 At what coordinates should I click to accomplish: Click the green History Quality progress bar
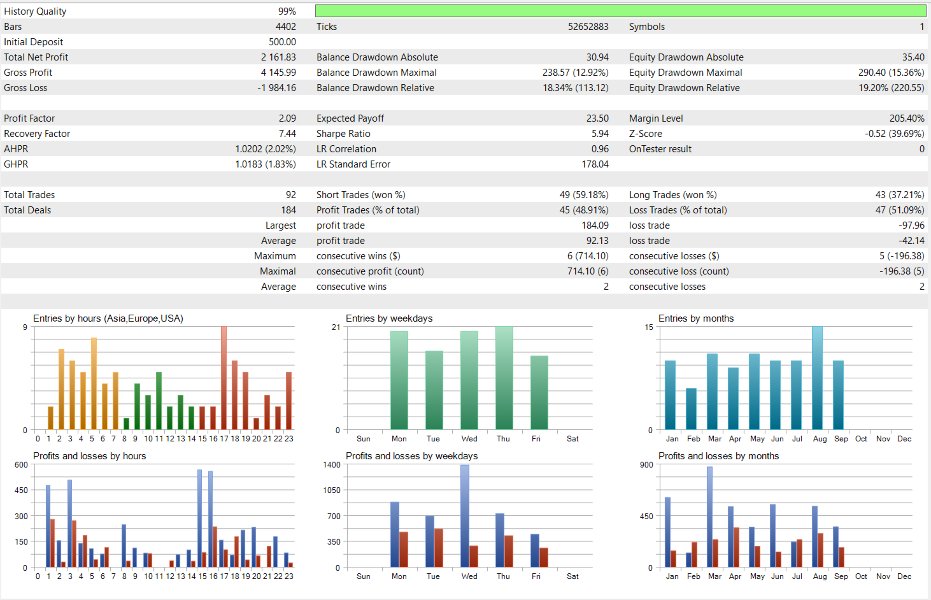(620, 11)
